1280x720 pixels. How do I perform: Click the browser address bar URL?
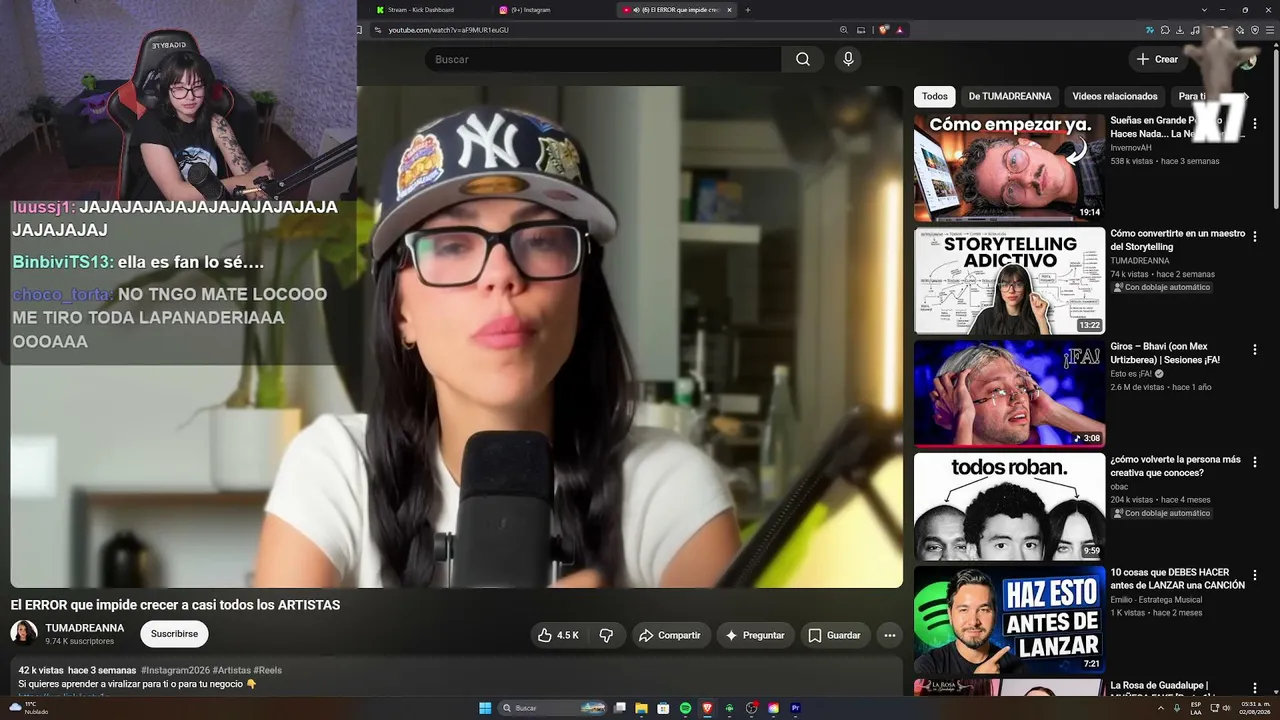coord(448,30)
